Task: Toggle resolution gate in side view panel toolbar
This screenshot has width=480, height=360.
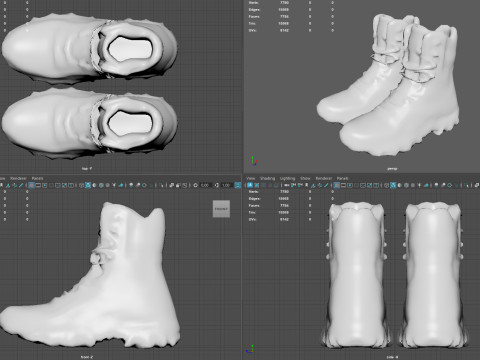Action: 350,185
